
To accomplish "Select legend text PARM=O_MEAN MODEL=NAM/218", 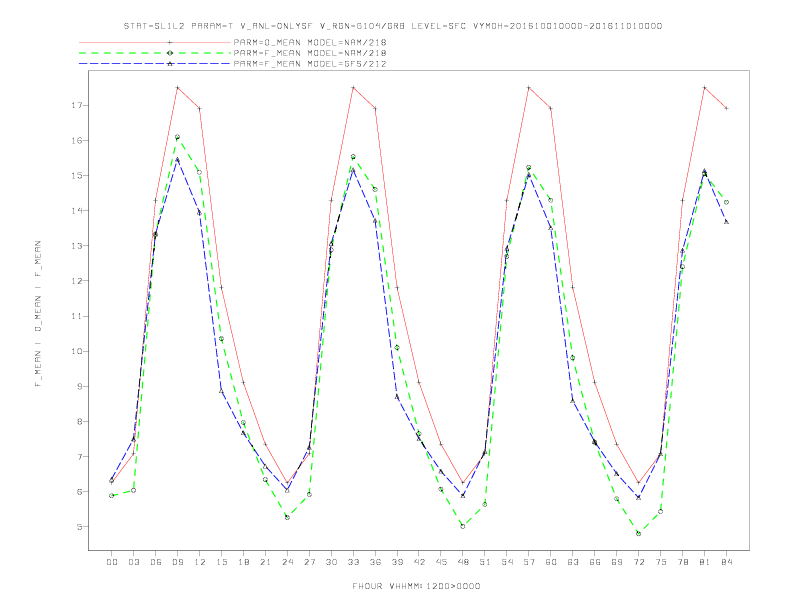I will [310, 42].
